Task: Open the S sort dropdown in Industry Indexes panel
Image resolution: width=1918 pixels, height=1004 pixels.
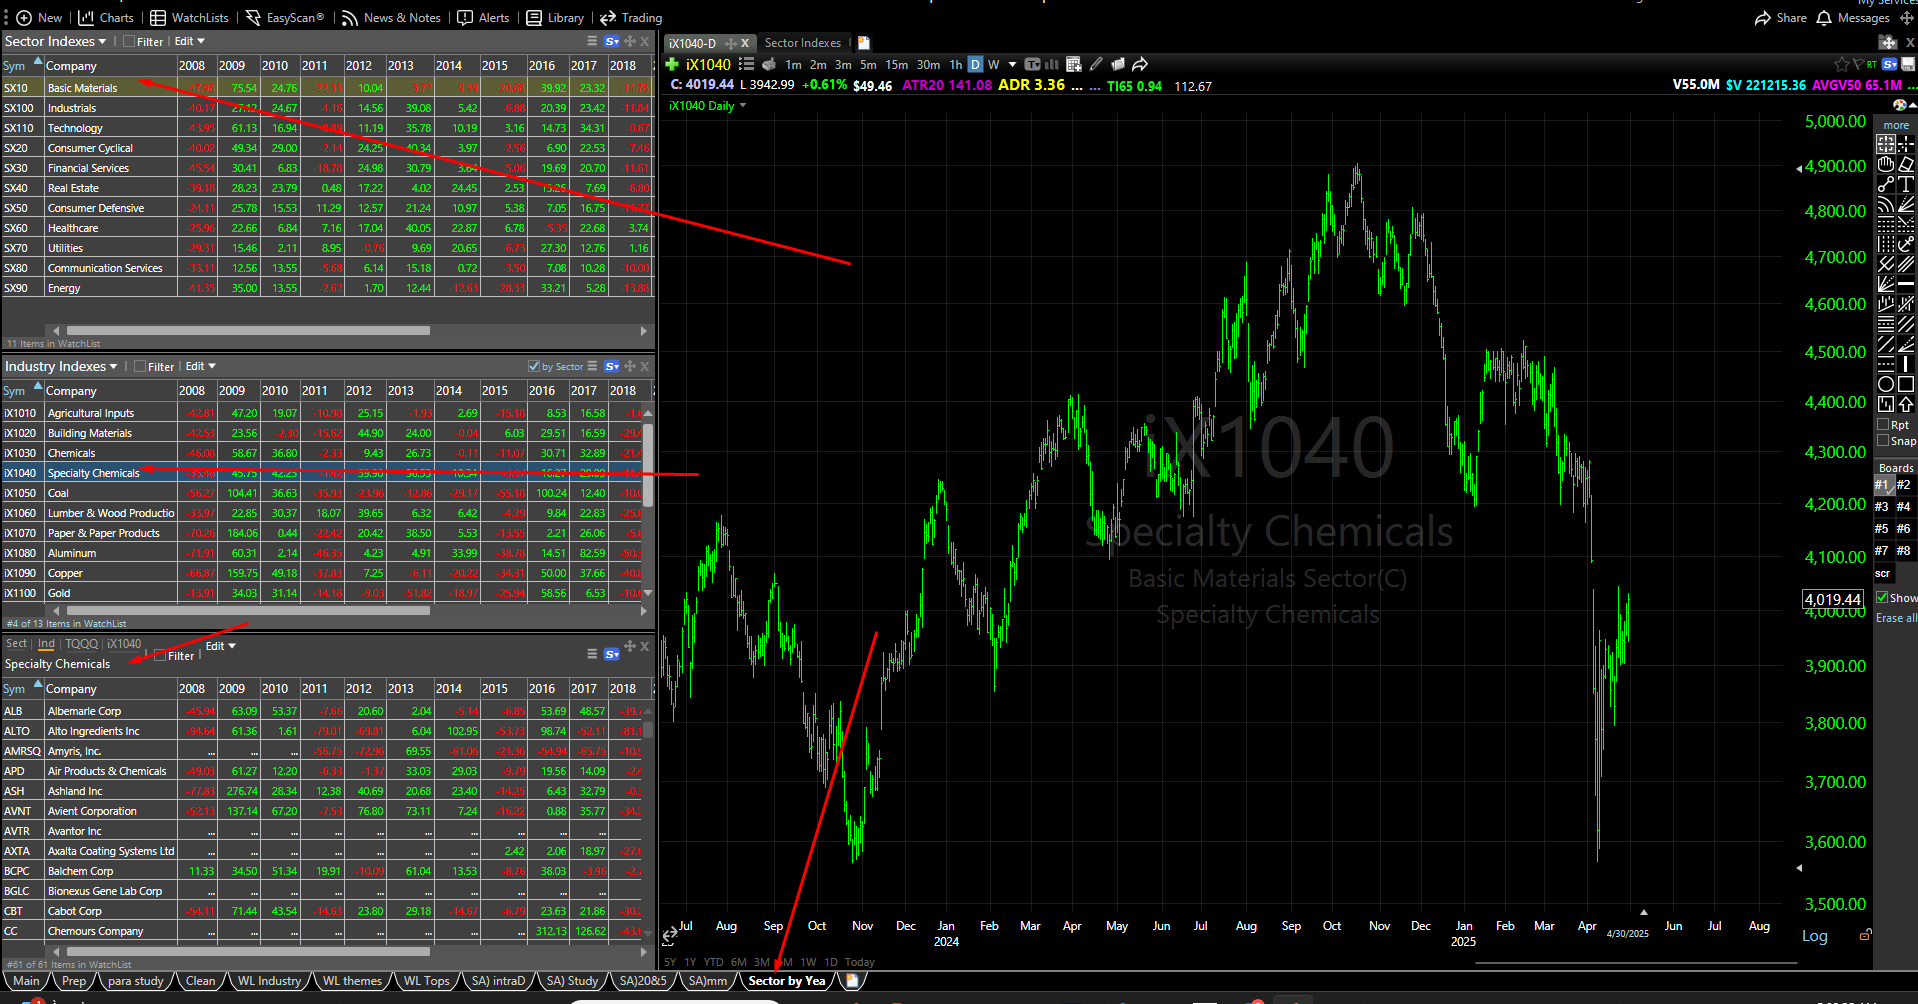Action: (x=612, y=367)
